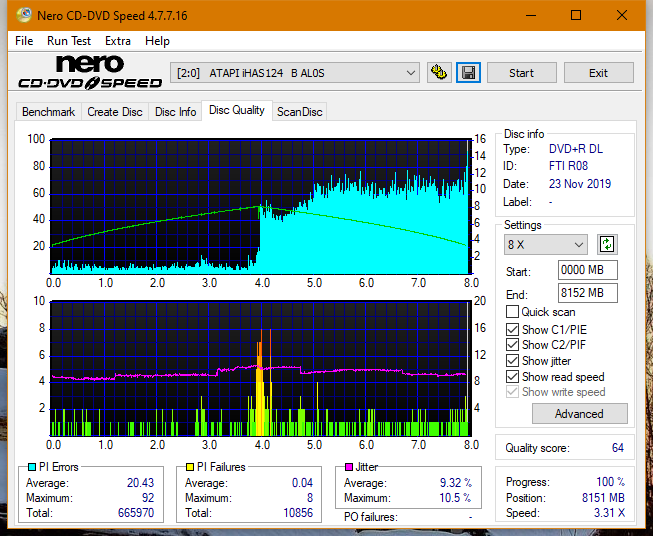Open the drive selection dropdown
Viewport: 653px width, 536px height.
pos(295,73)
